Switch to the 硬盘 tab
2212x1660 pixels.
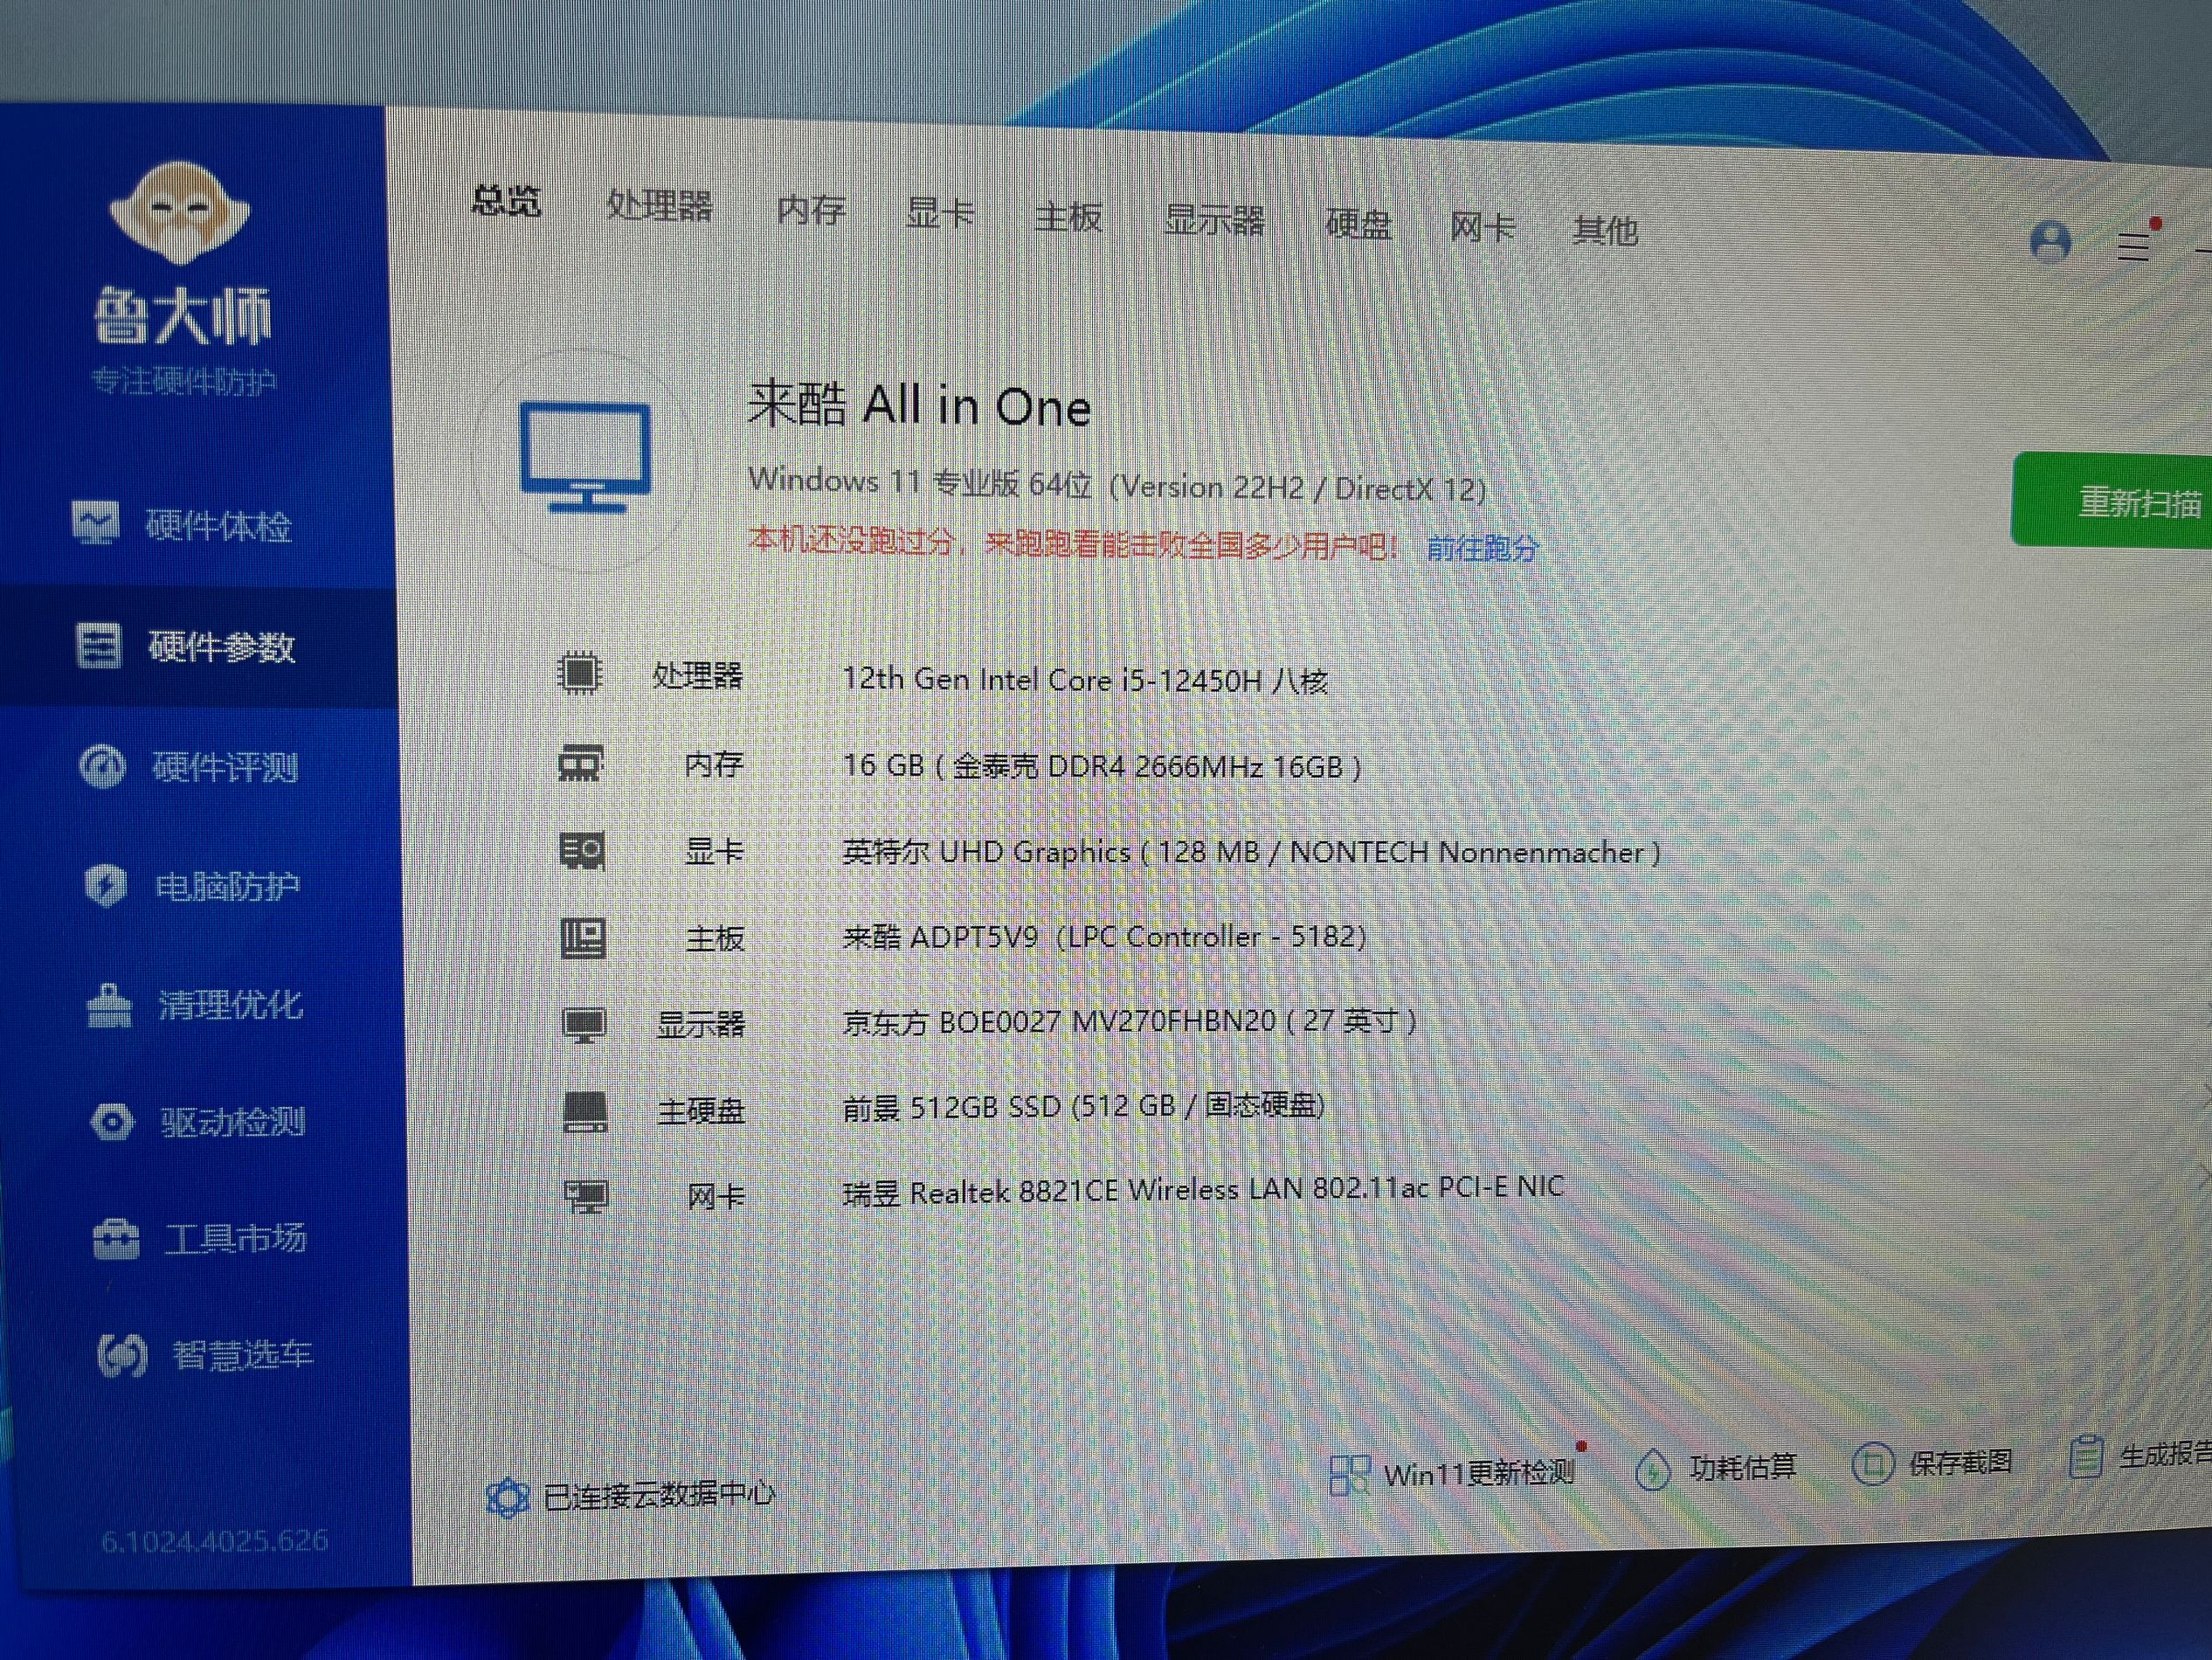(1358, 225)
